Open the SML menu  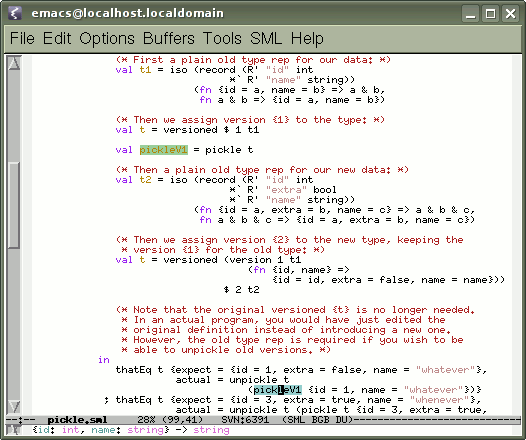266,38
